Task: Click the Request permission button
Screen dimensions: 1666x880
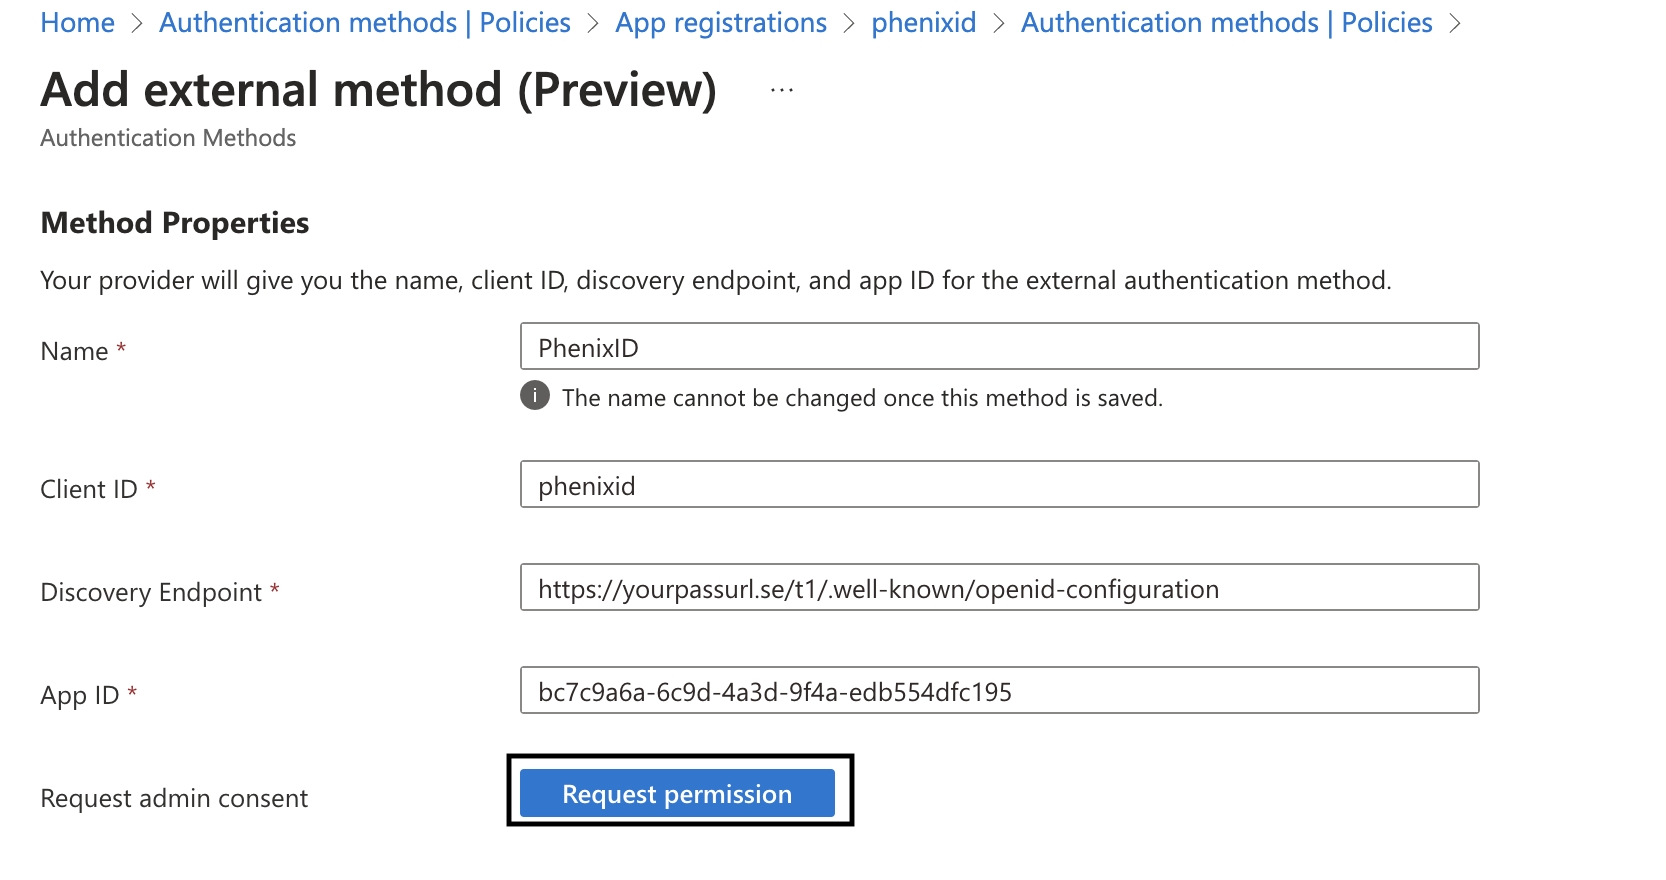Action: point(677,793)
